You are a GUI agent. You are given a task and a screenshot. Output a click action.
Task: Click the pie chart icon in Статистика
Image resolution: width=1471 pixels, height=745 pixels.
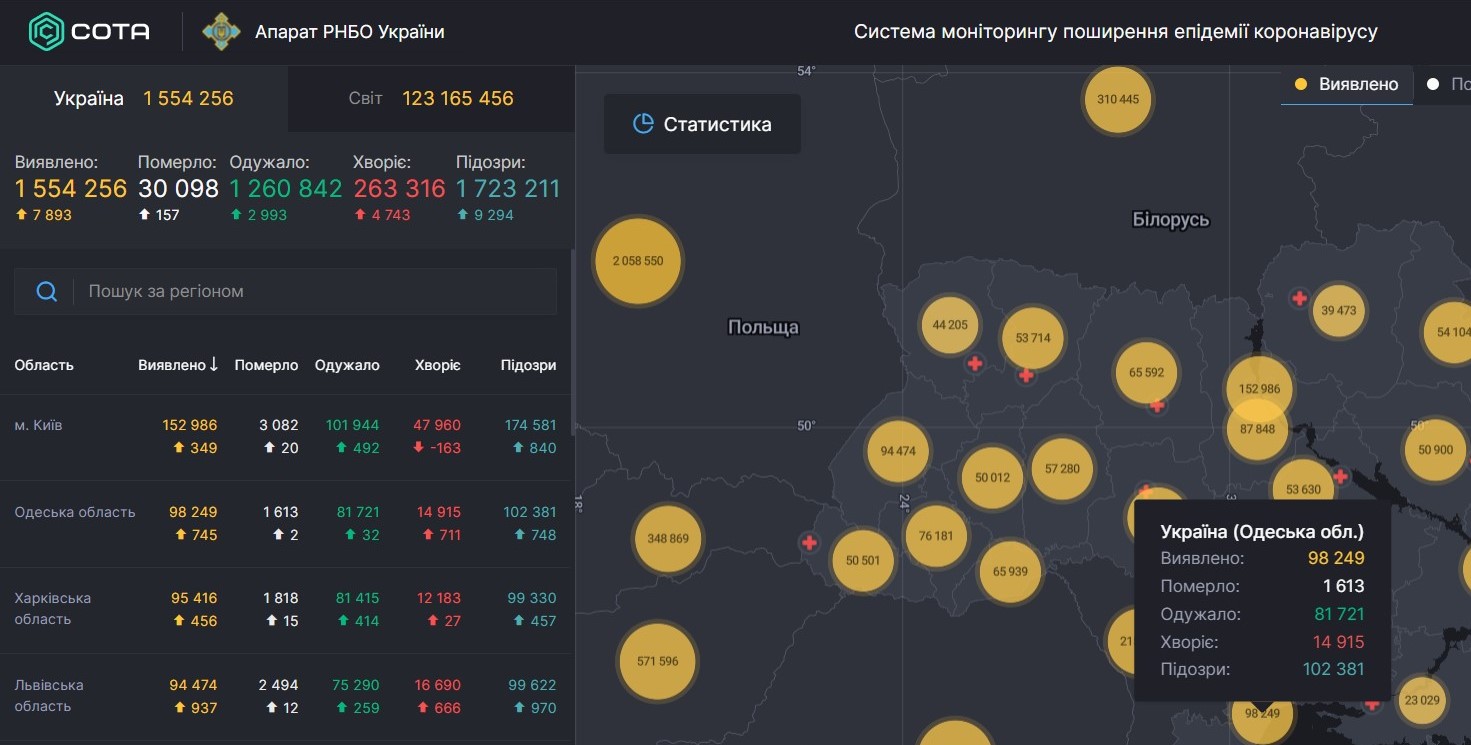click(643, 124)
